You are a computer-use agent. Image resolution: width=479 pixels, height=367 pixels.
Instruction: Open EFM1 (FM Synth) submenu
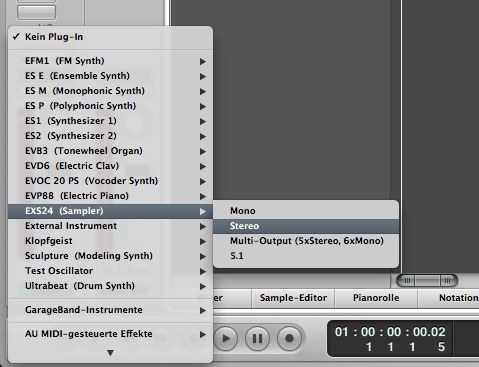click(x=110, y=61)
